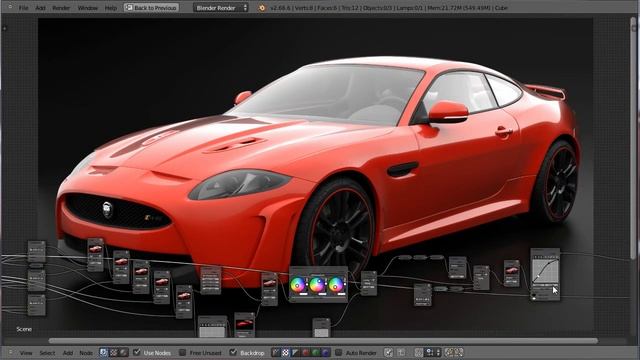Open the editor type selector in the top header
The image size is (640, 360).
10,7
